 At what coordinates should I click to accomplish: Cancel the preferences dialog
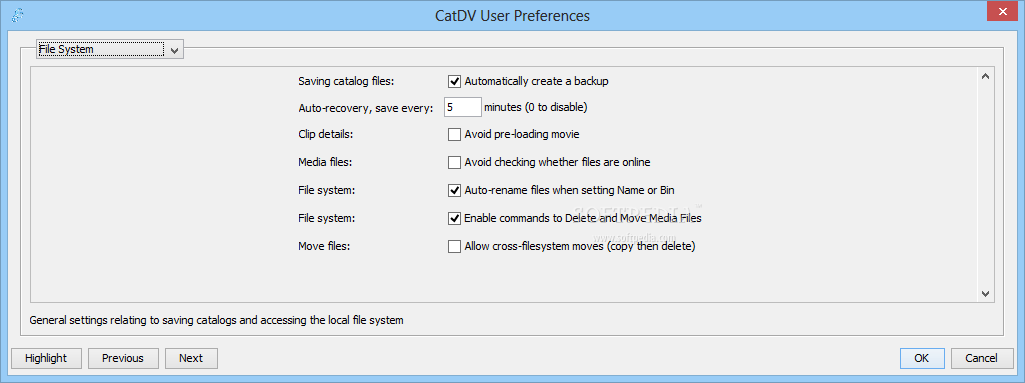click(x=981, y=358)
